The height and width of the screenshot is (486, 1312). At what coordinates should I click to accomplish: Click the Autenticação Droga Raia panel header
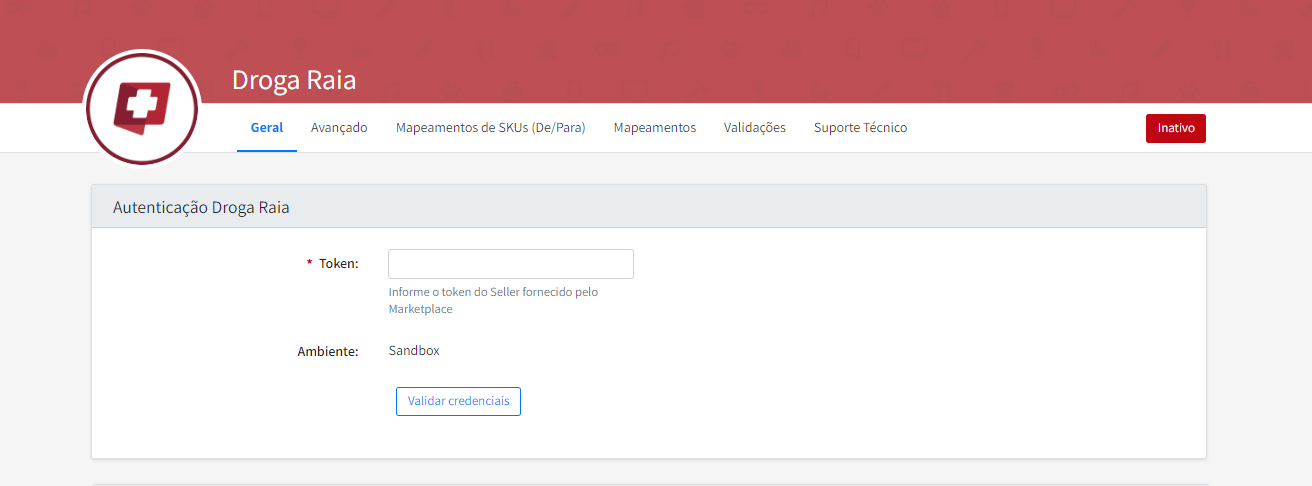[x=649, y=207]
